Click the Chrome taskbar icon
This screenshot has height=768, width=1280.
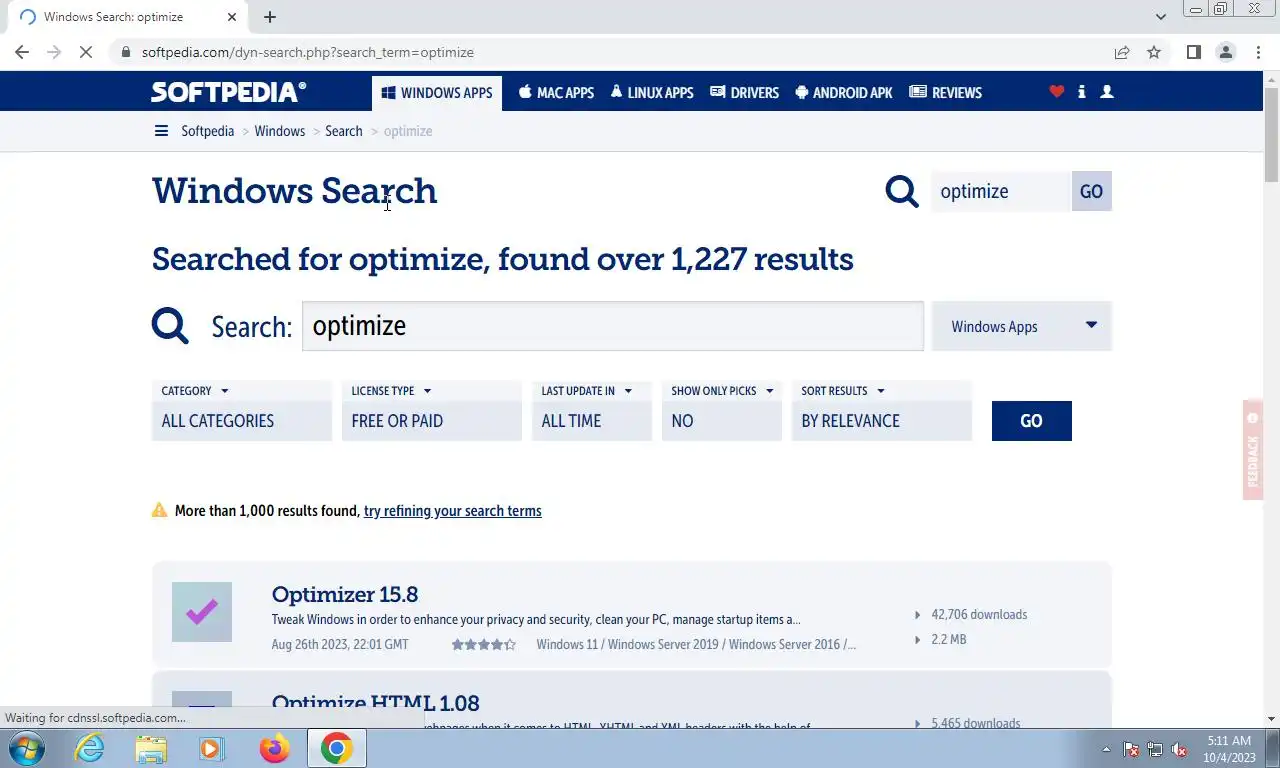pyautogui.click(x=336, y=748)
